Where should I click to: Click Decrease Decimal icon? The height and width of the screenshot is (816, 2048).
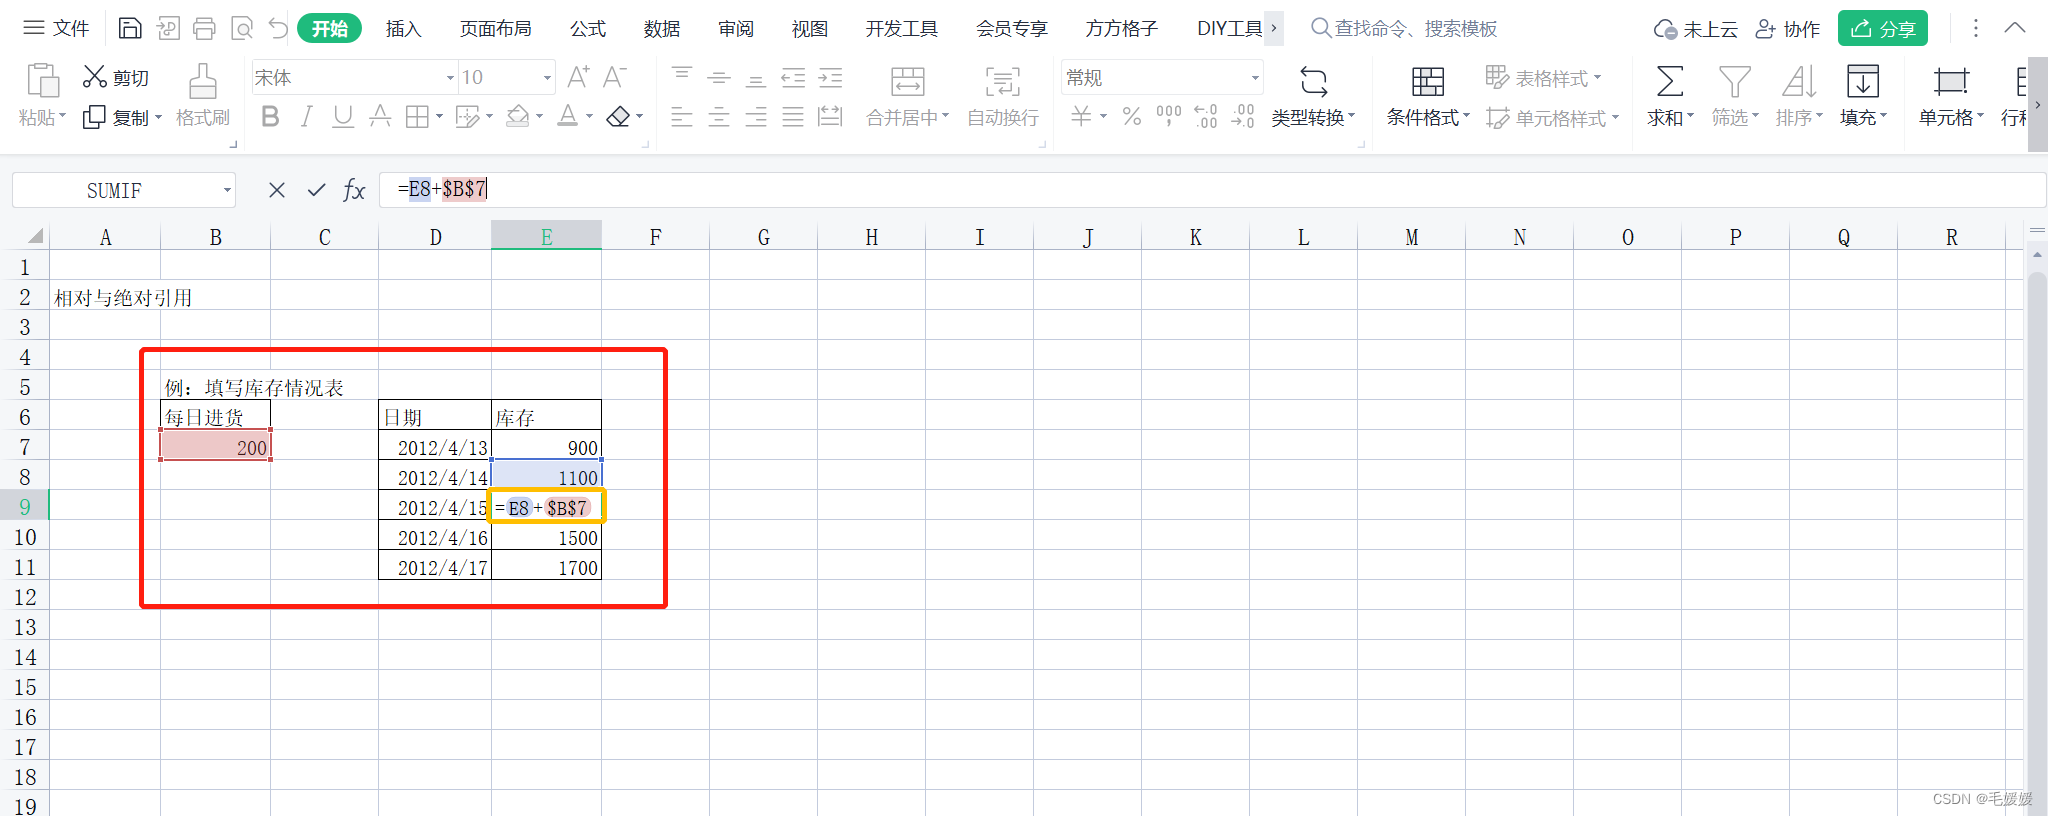tap(1242, 117)
